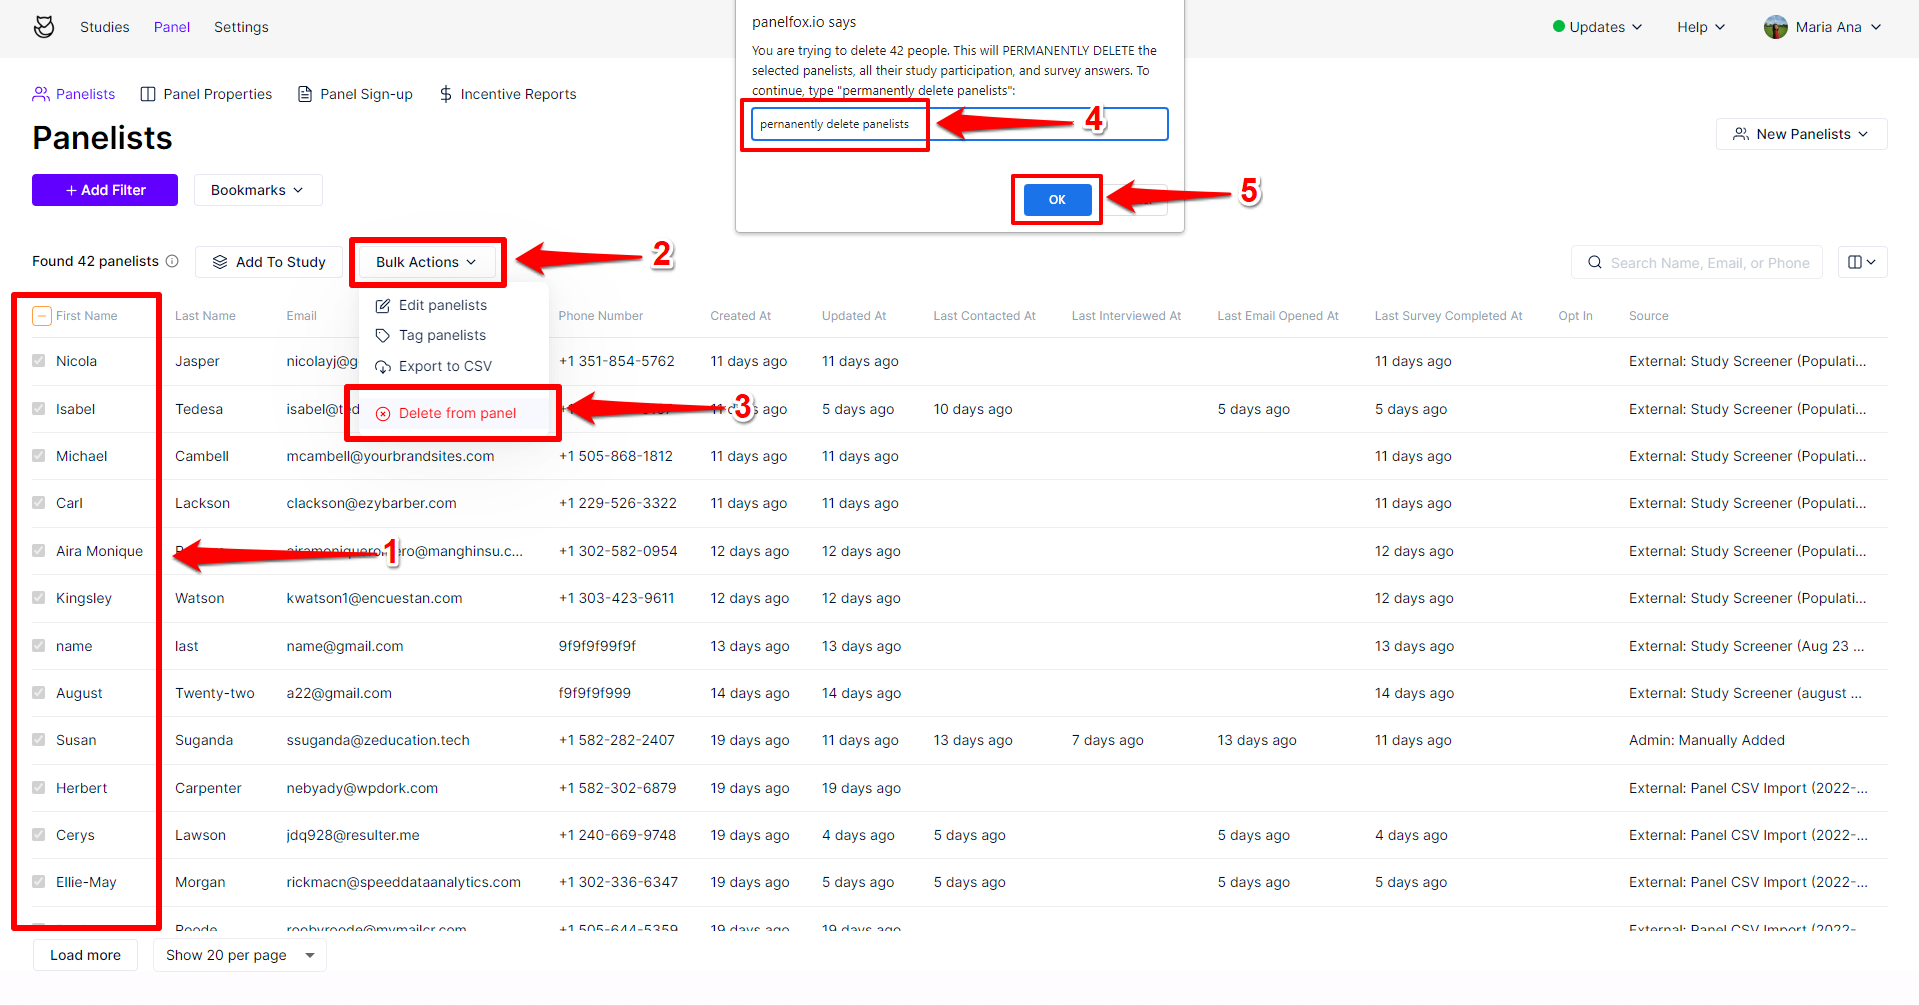Screen dimensions: 1919x1006
Task: Uncheck the Michael row checkbox
Action: tap(39, 456)
